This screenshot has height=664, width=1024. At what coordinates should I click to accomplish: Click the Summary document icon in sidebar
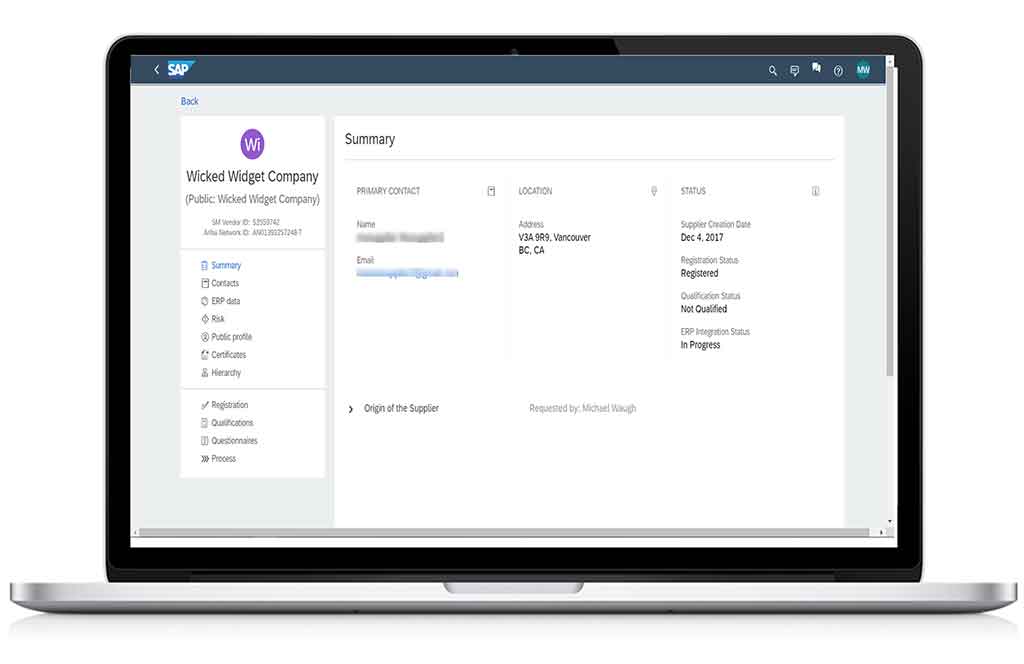click(x=204, y=266)
